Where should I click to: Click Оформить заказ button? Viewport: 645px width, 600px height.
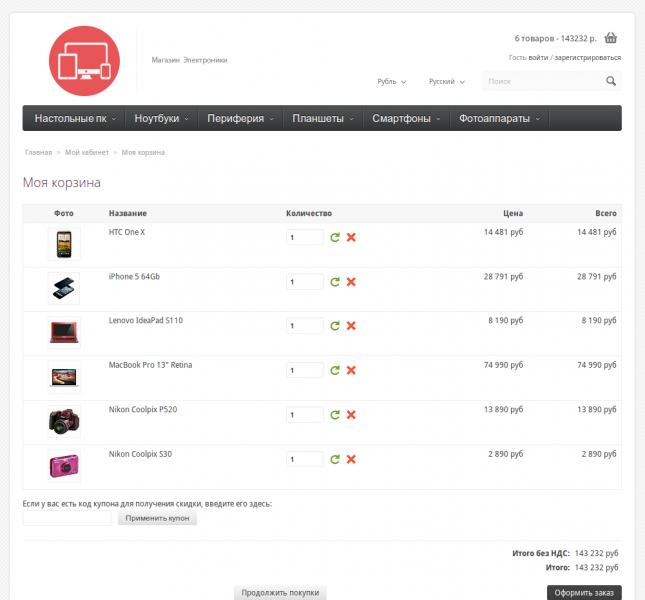coord(584,593)
